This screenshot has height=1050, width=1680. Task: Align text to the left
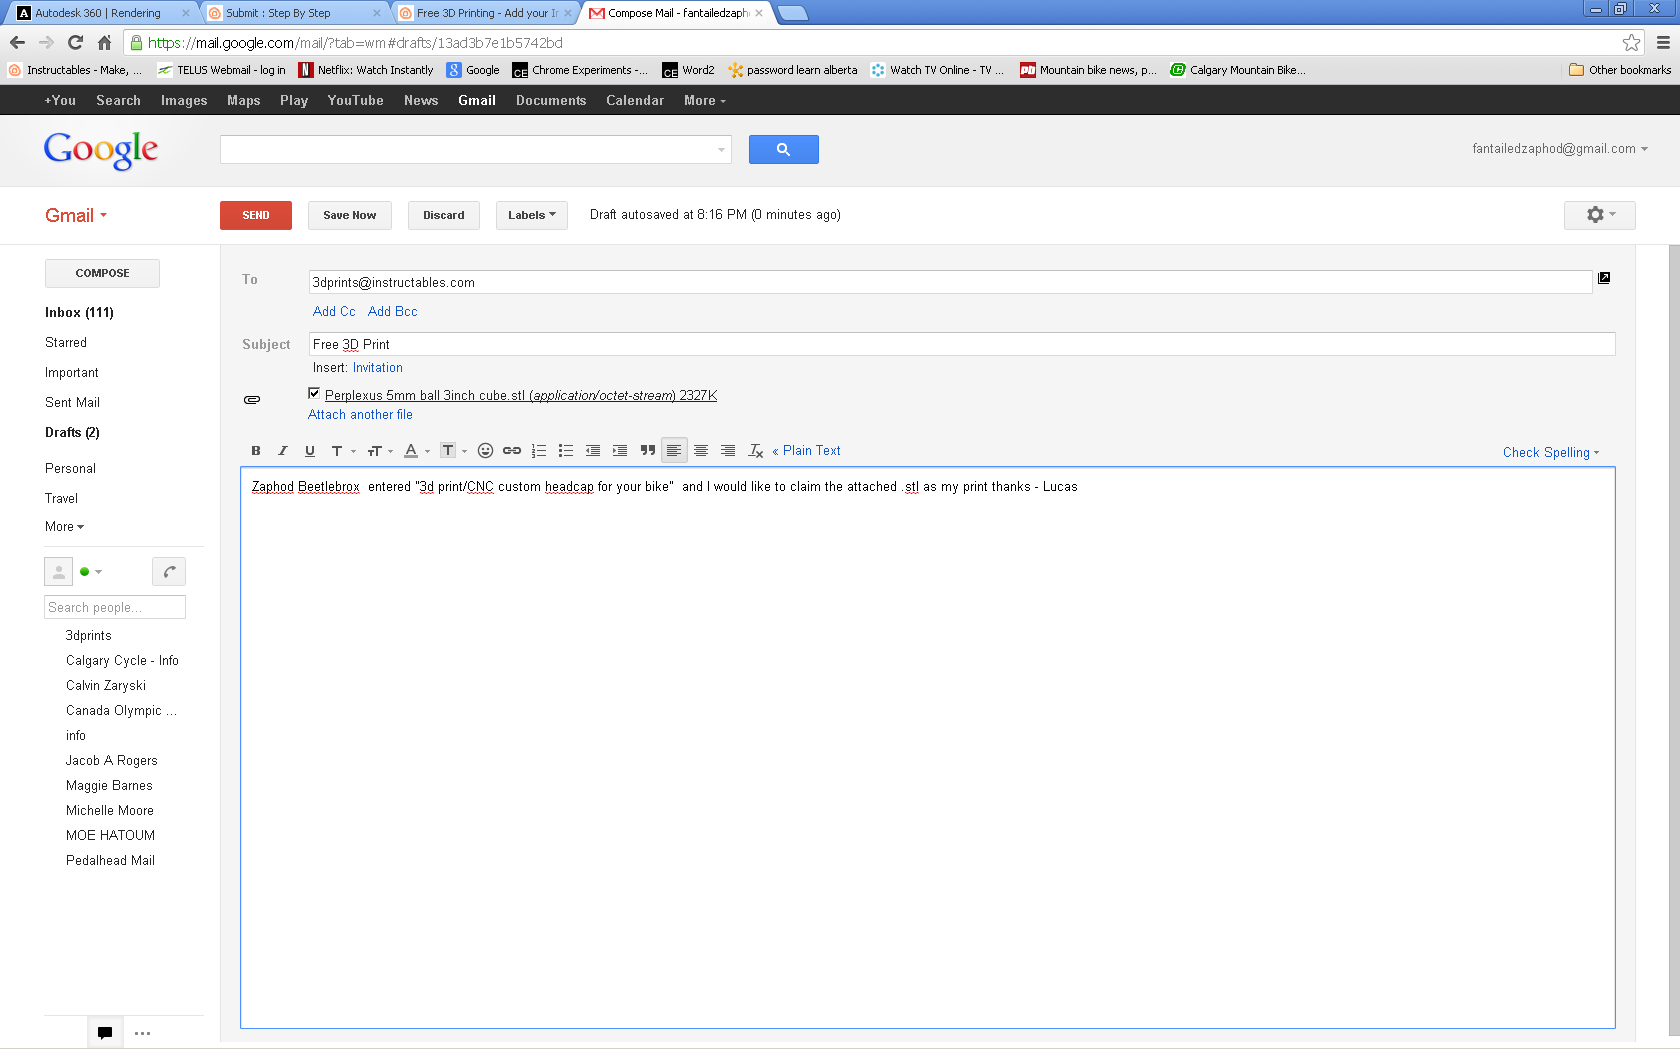pyautogui.click(x=674, y=451)
